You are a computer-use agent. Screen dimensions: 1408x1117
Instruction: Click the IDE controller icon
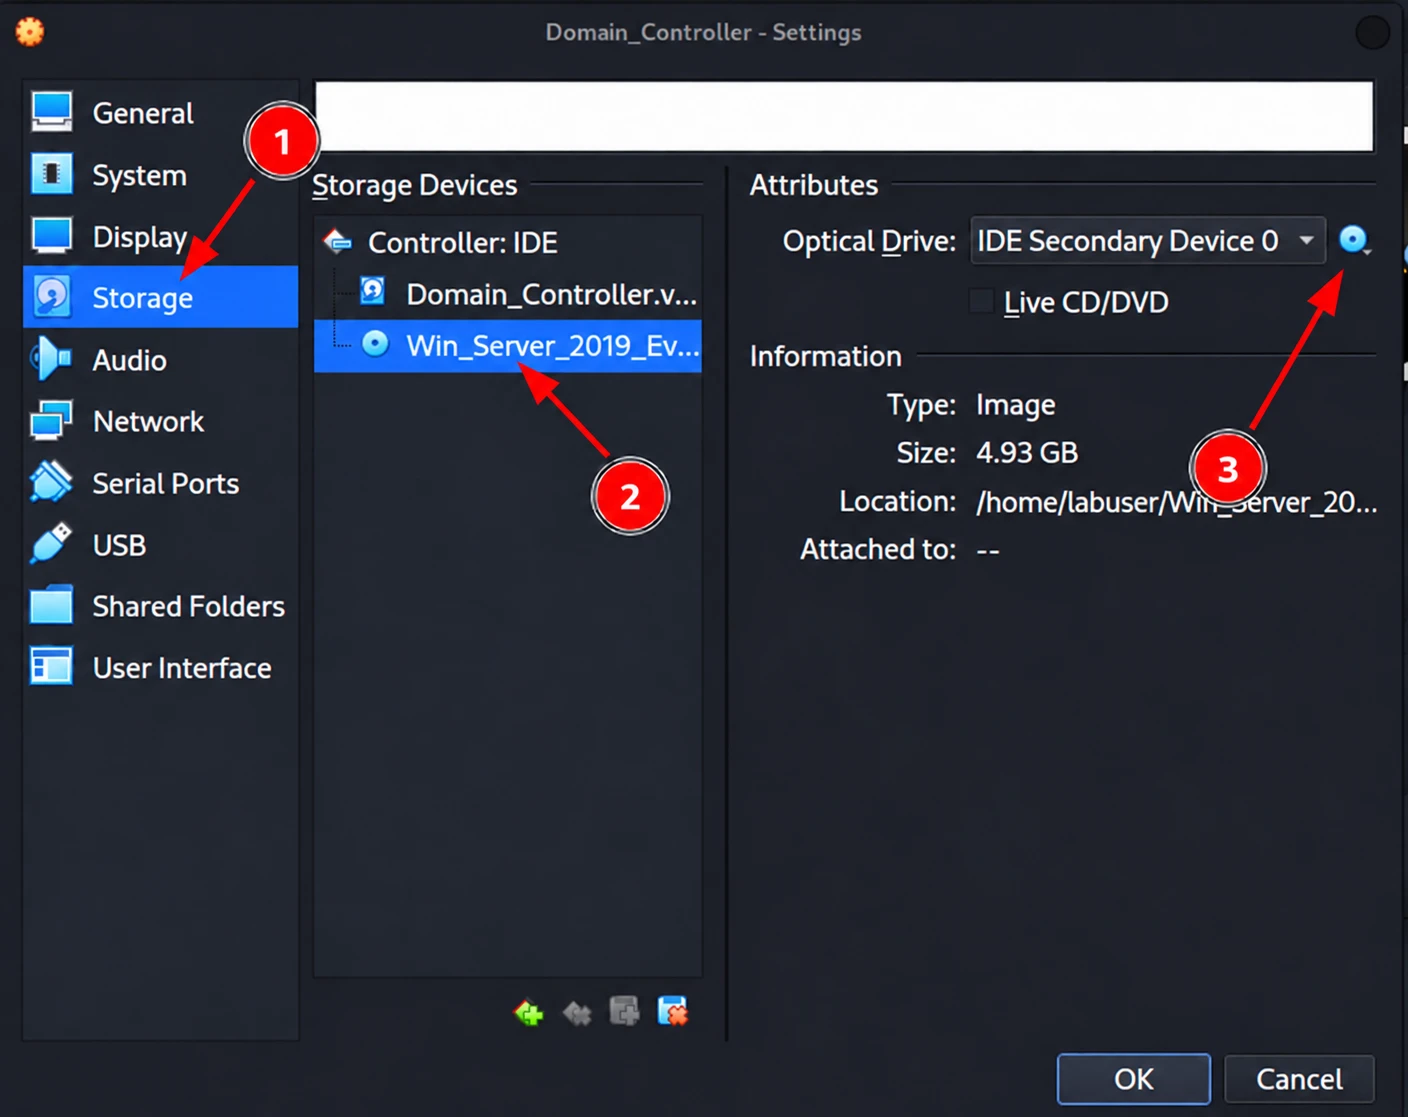pos(337,242)
